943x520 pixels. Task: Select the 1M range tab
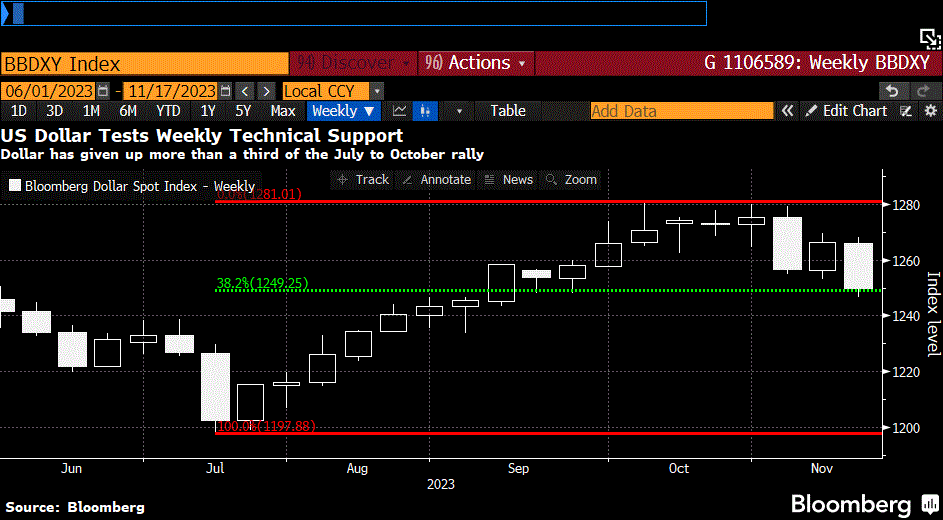pyautogui.click(x=91, y=111)
